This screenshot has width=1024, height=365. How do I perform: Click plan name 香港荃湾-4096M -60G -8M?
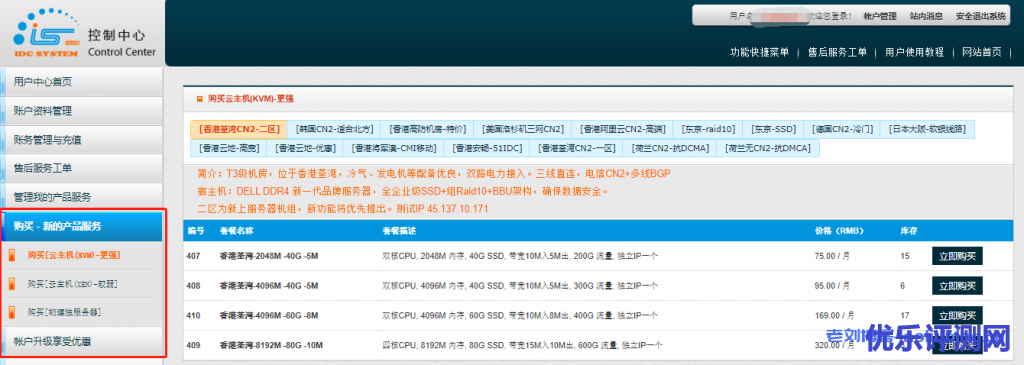[x=268, y=315]
